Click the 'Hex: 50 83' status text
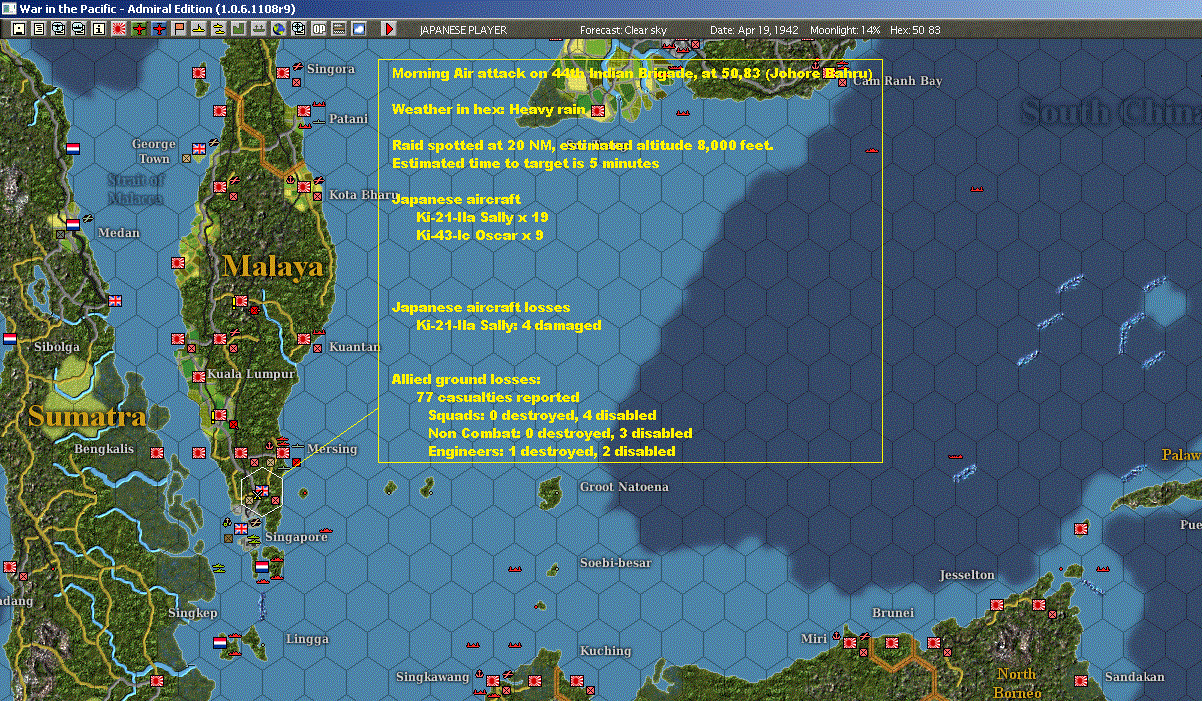Viewport: 1202px width, 701px height. coord(915,30)
